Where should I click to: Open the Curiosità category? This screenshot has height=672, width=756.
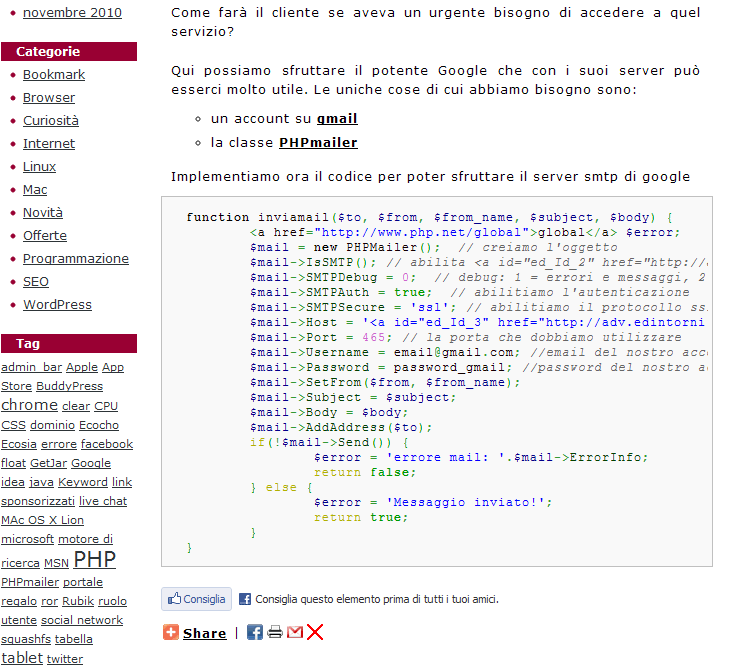pyautogui.click(x=51, y=121)
